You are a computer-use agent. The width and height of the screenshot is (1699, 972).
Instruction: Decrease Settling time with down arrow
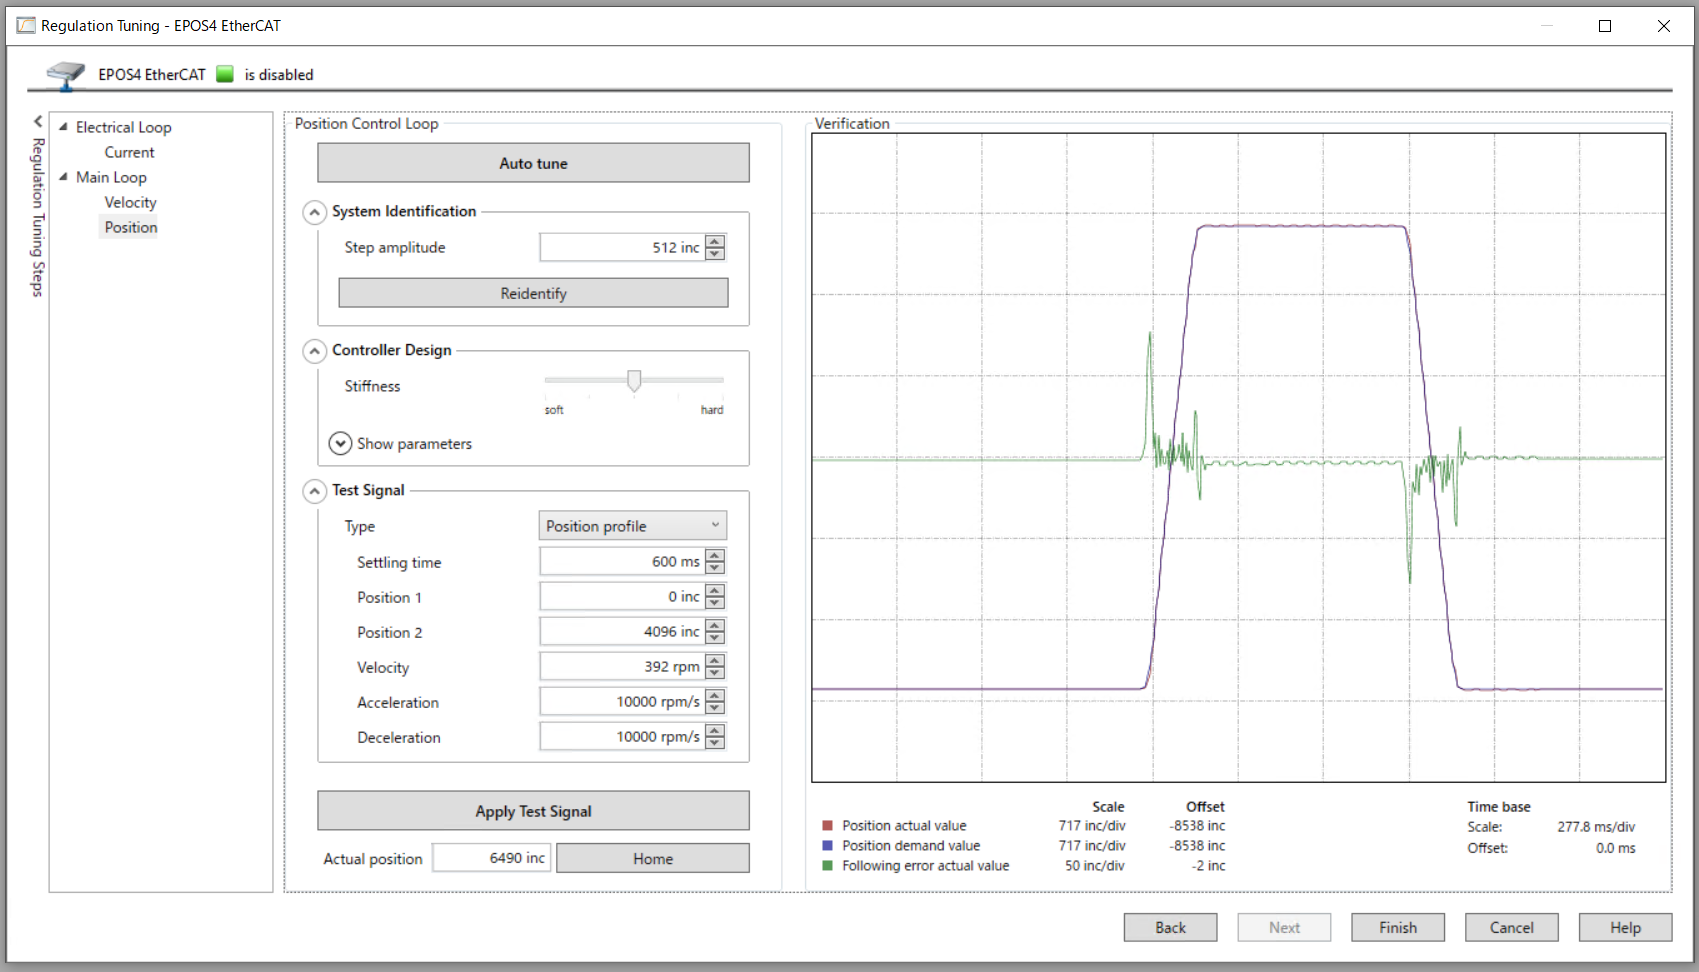click(x=715, y=569)
